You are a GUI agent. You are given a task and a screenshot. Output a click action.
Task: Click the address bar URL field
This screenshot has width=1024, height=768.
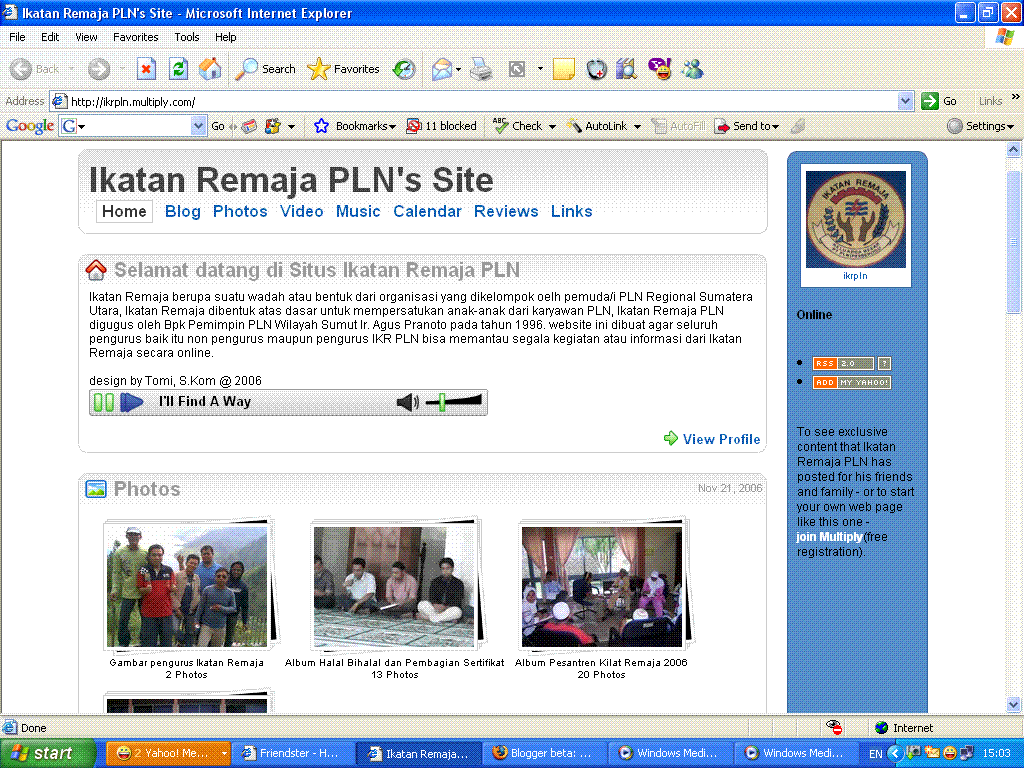(x=482, y=101)
